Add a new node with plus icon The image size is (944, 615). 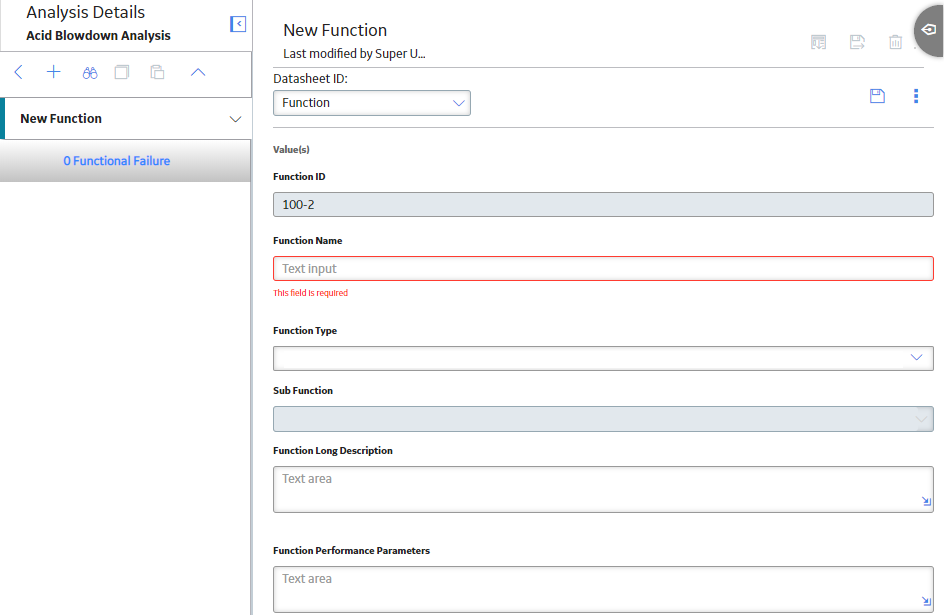pos(54,72)
